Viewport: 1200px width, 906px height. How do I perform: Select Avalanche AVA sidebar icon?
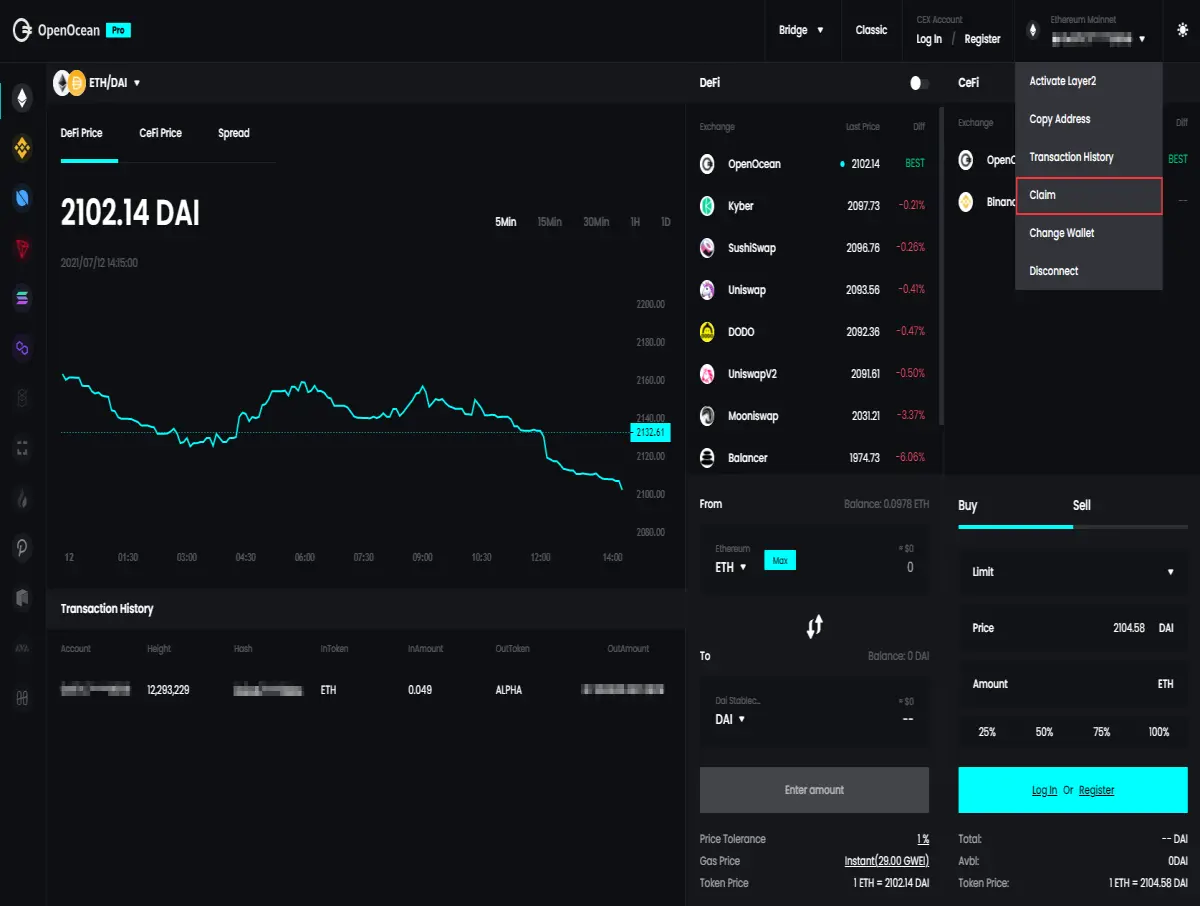click(x=22, y=648)
